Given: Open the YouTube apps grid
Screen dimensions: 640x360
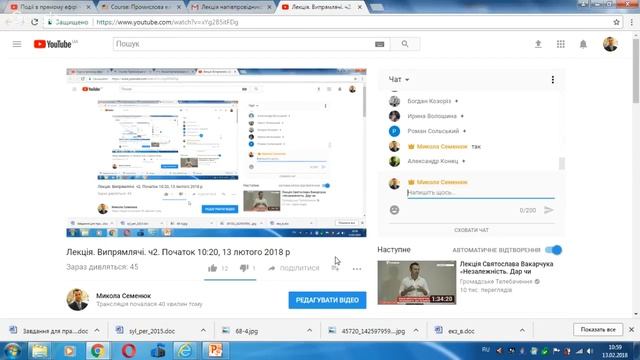Looking at the screenshot, I should pos(561,44).
